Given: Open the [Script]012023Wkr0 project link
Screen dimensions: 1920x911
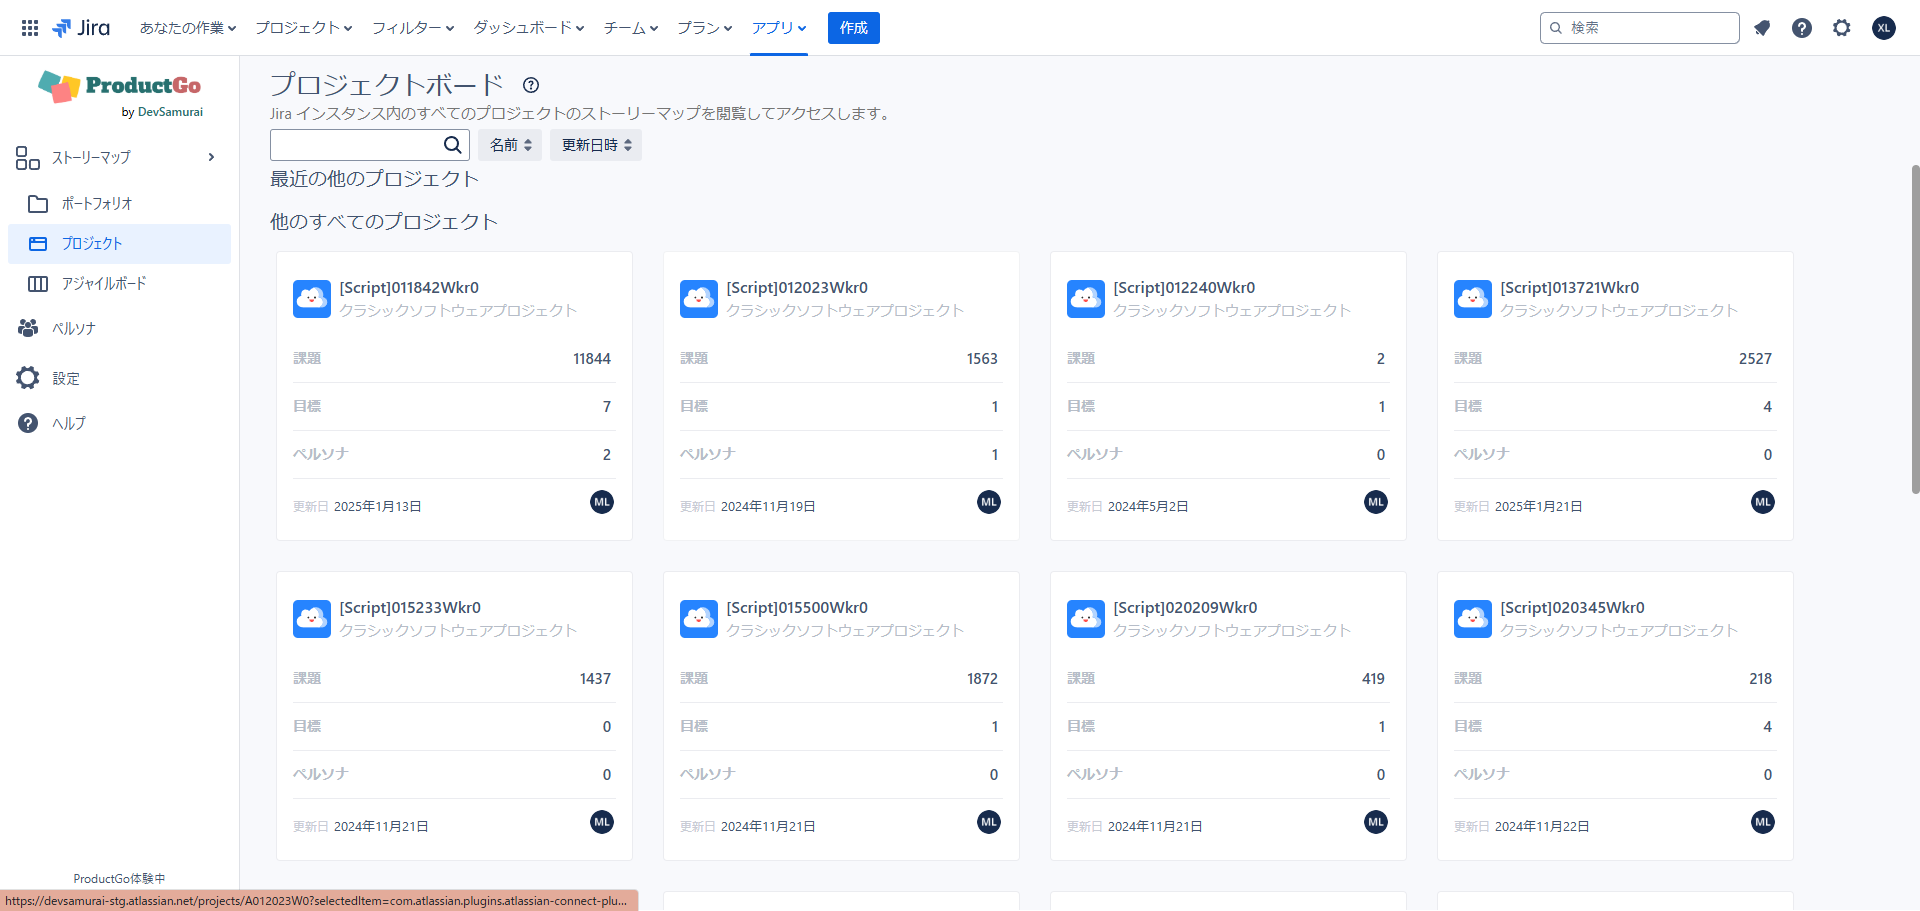Looking at the screenshot, I should click(797, 288).
